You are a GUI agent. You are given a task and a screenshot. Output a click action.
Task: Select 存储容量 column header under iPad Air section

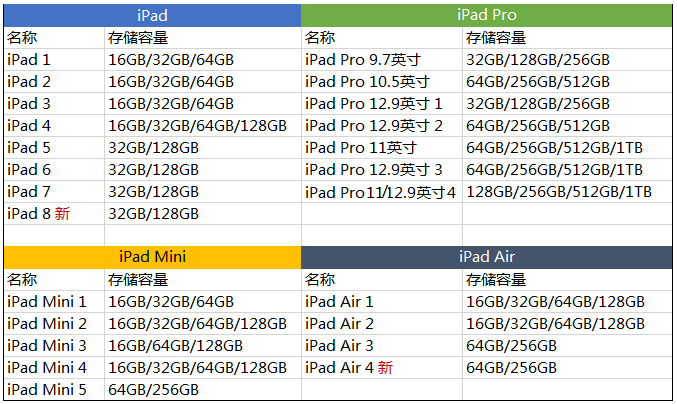[567, 280]
